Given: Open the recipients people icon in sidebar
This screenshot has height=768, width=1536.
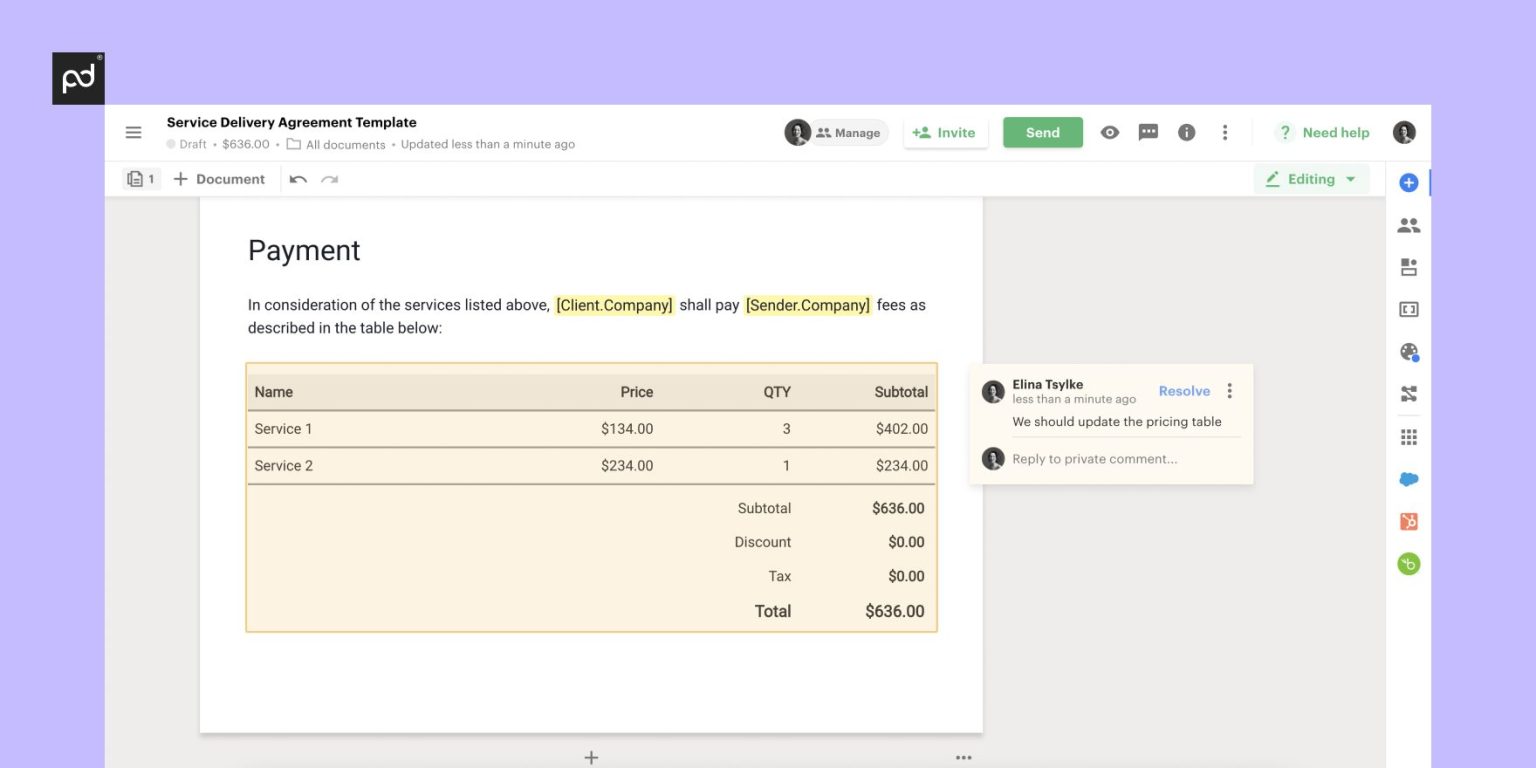Looking at the screenshot, I should (x=1408, y=225).
